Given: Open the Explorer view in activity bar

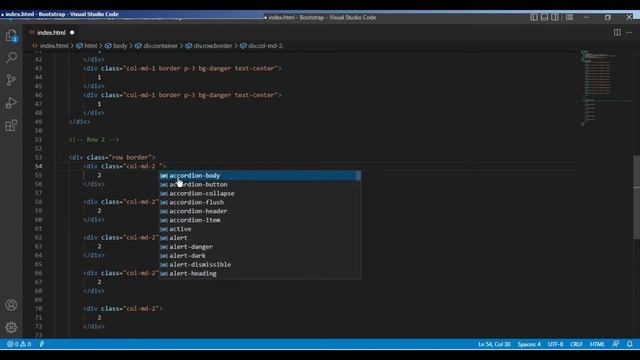Looking at the screenshot, I should (x=11, y=36).
